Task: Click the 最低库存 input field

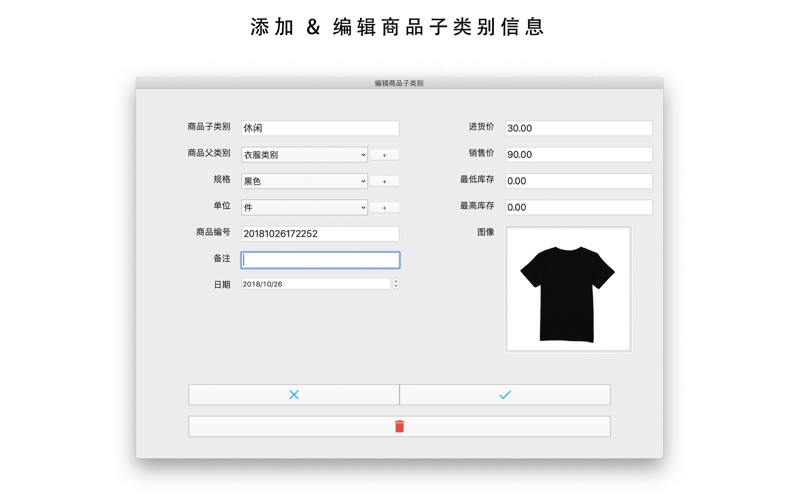Action: (579, 181)
